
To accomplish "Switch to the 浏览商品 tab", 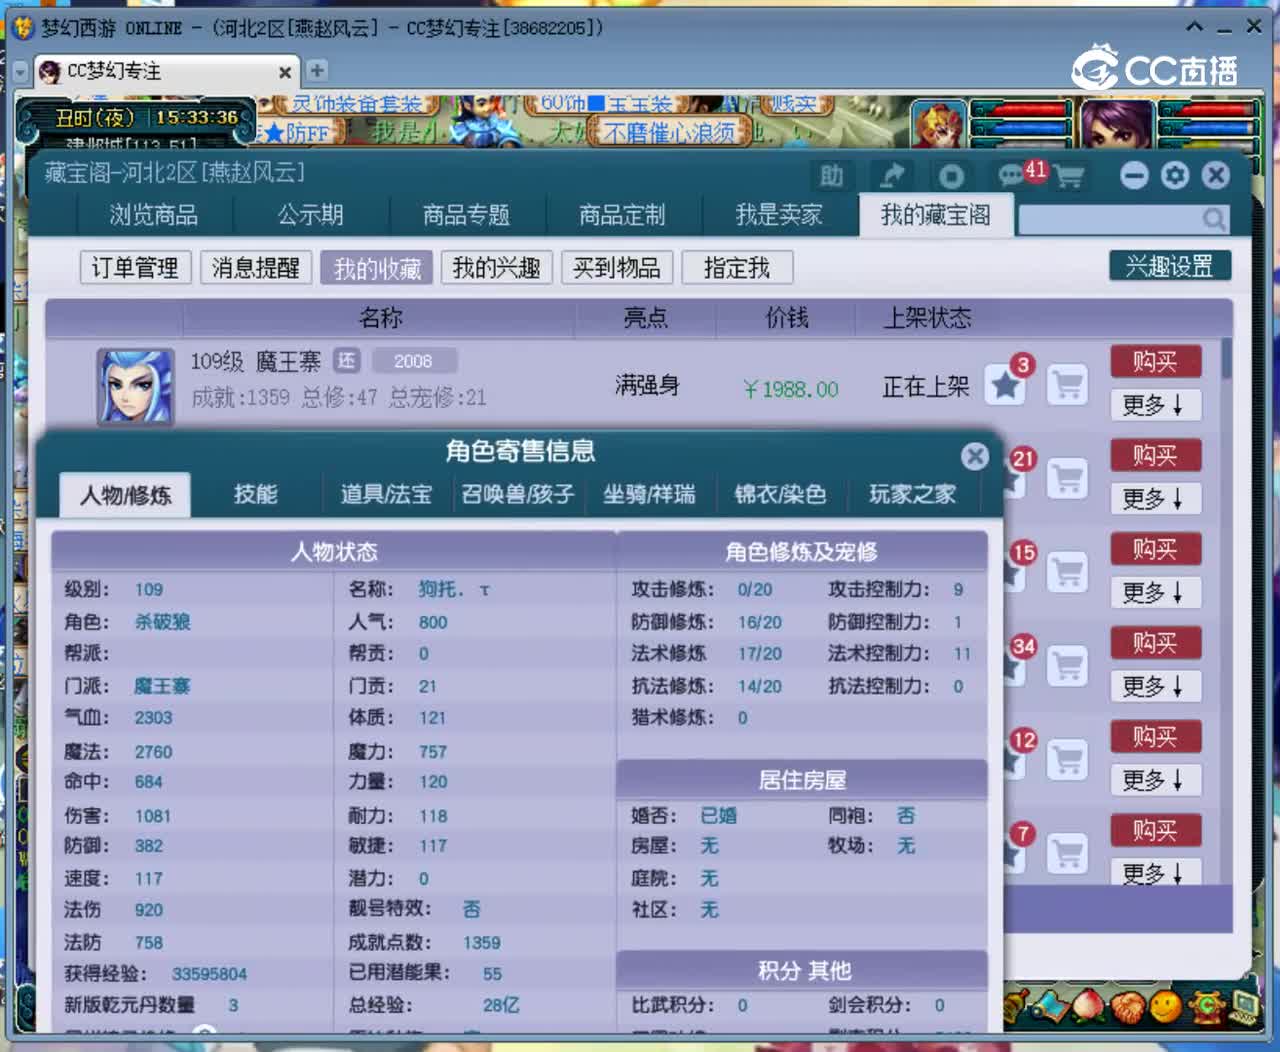I will tap(153, 215).
